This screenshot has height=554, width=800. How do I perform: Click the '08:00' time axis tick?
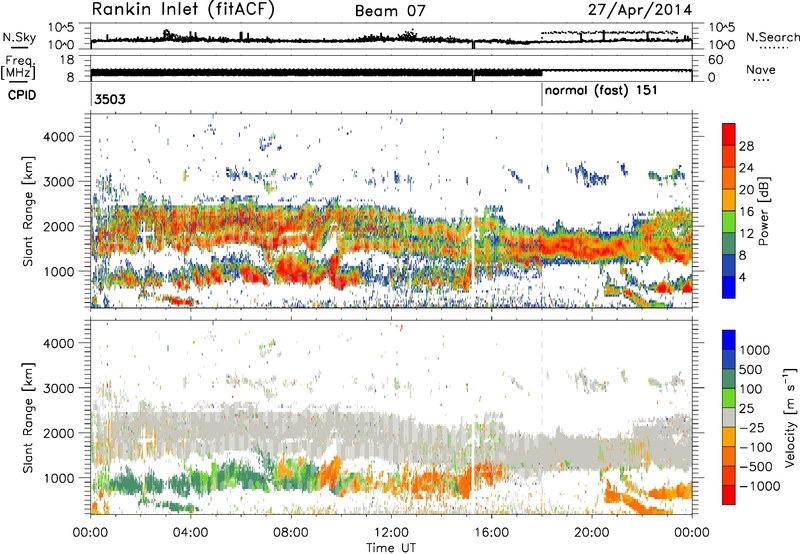click(291, 533)
